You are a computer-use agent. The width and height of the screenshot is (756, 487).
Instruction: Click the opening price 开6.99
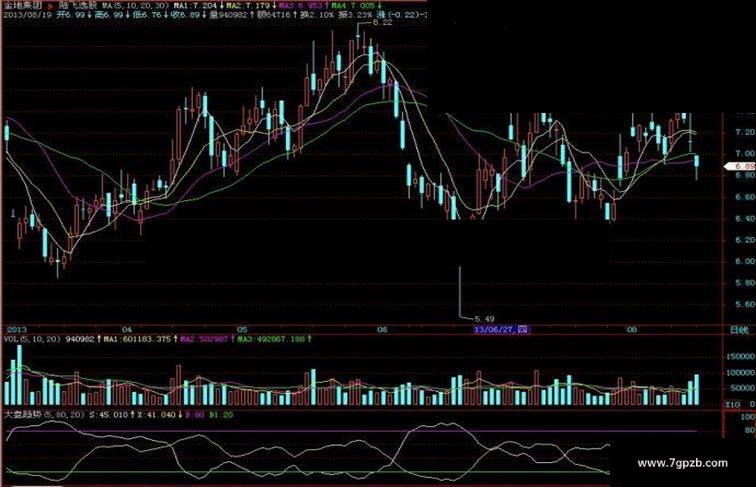72,15
